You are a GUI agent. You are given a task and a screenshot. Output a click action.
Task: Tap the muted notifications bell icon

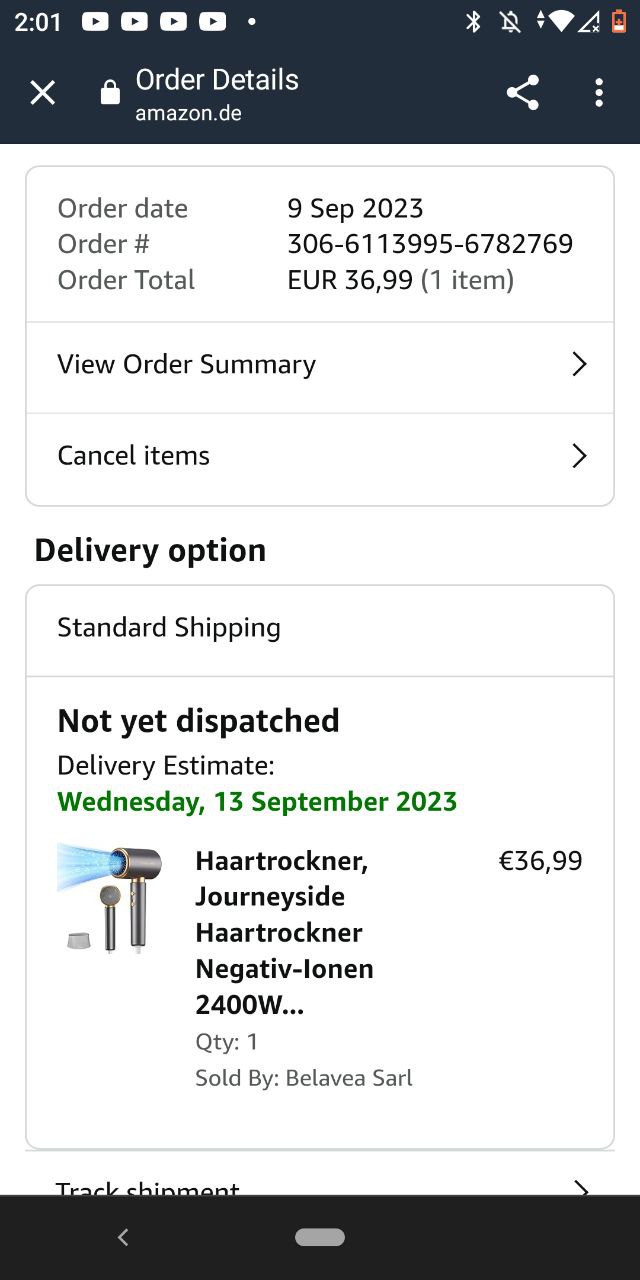click(510, 22)
